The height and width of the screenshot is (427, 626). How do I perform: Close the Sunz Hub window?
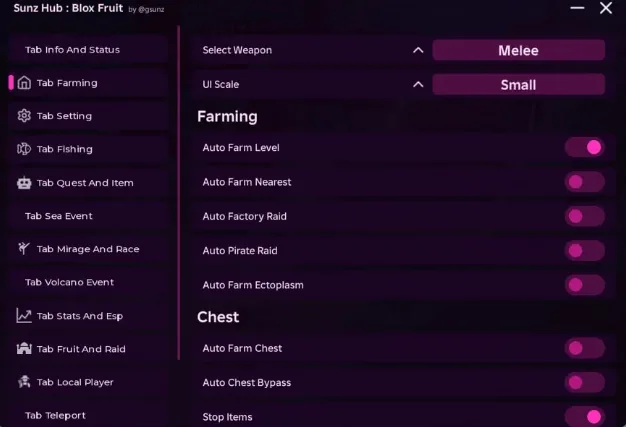606,8
